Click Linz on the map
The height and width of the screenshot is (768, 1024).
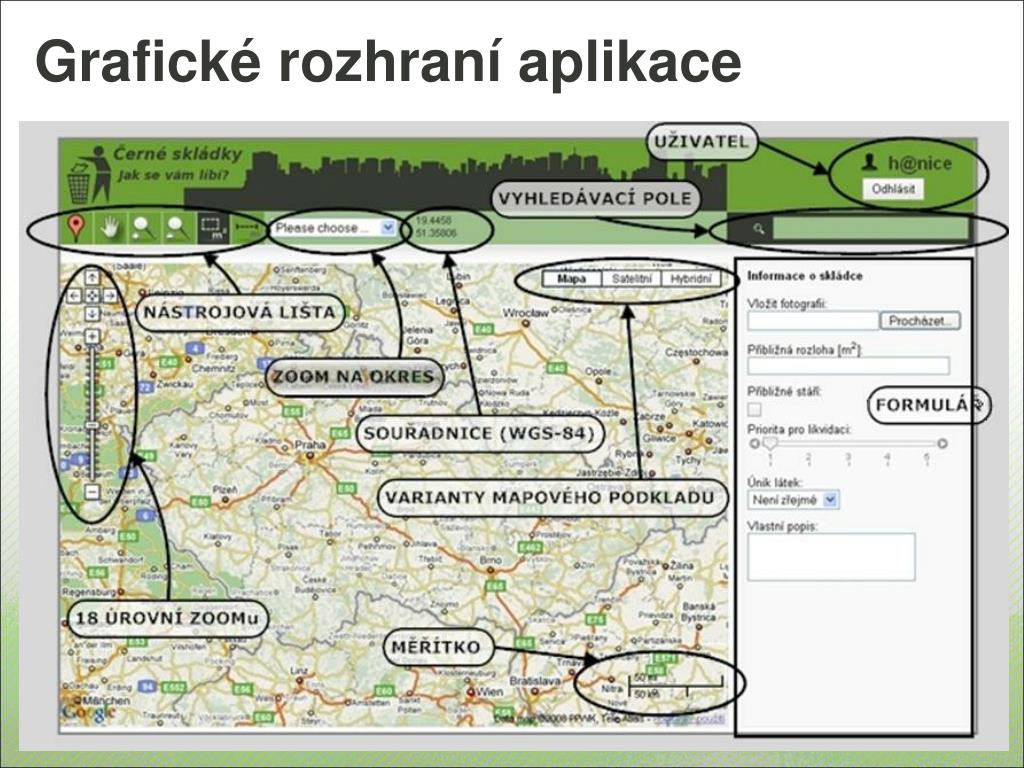pyautogui.click(x=299, y=671)
